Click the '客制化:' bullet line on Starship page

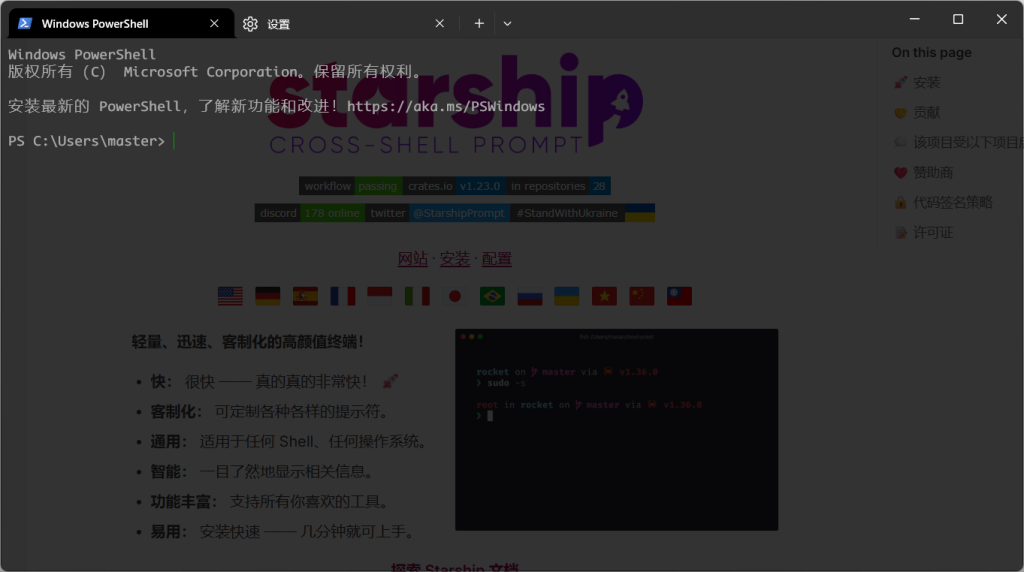pyautogui.click(x=270, y=411)
